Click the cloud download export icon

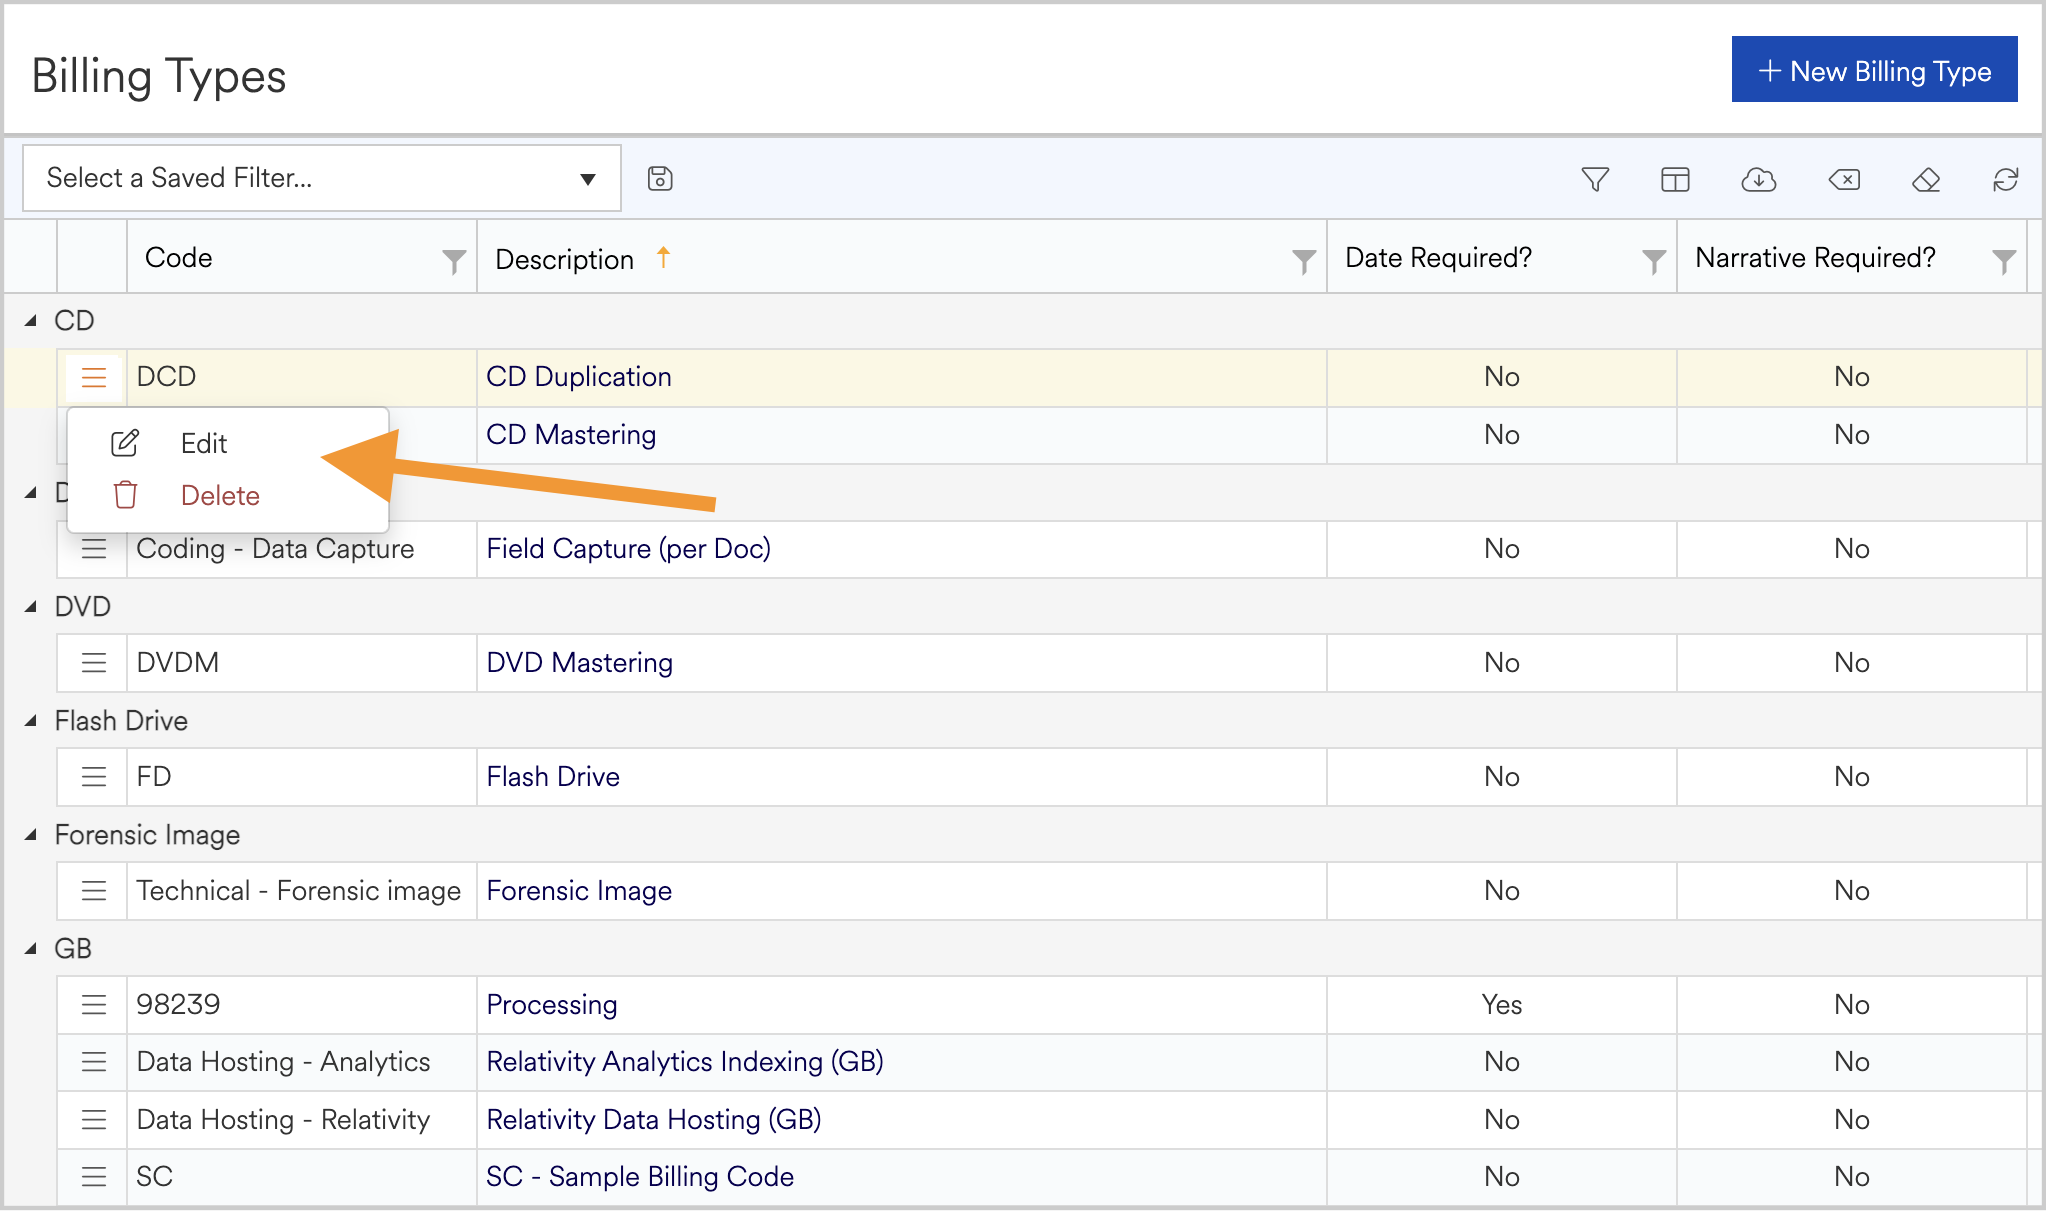pyautogui.click(x=1758, y=179)
